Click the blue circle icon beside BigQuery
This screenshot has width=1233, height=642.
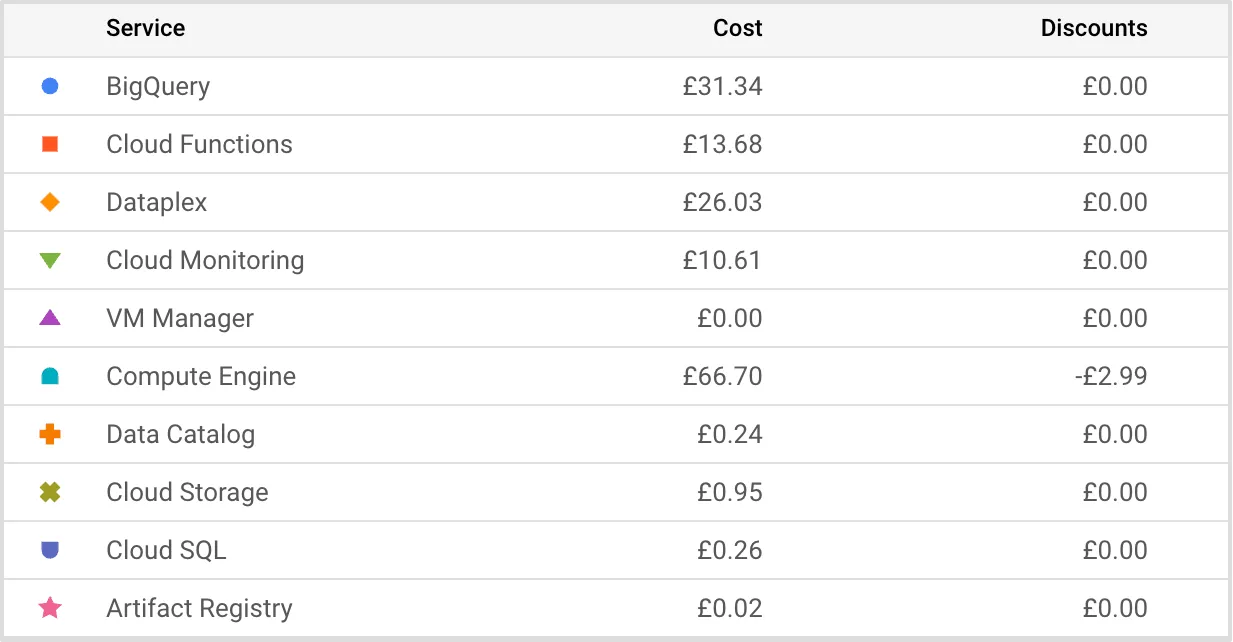[x=50, y=86]
